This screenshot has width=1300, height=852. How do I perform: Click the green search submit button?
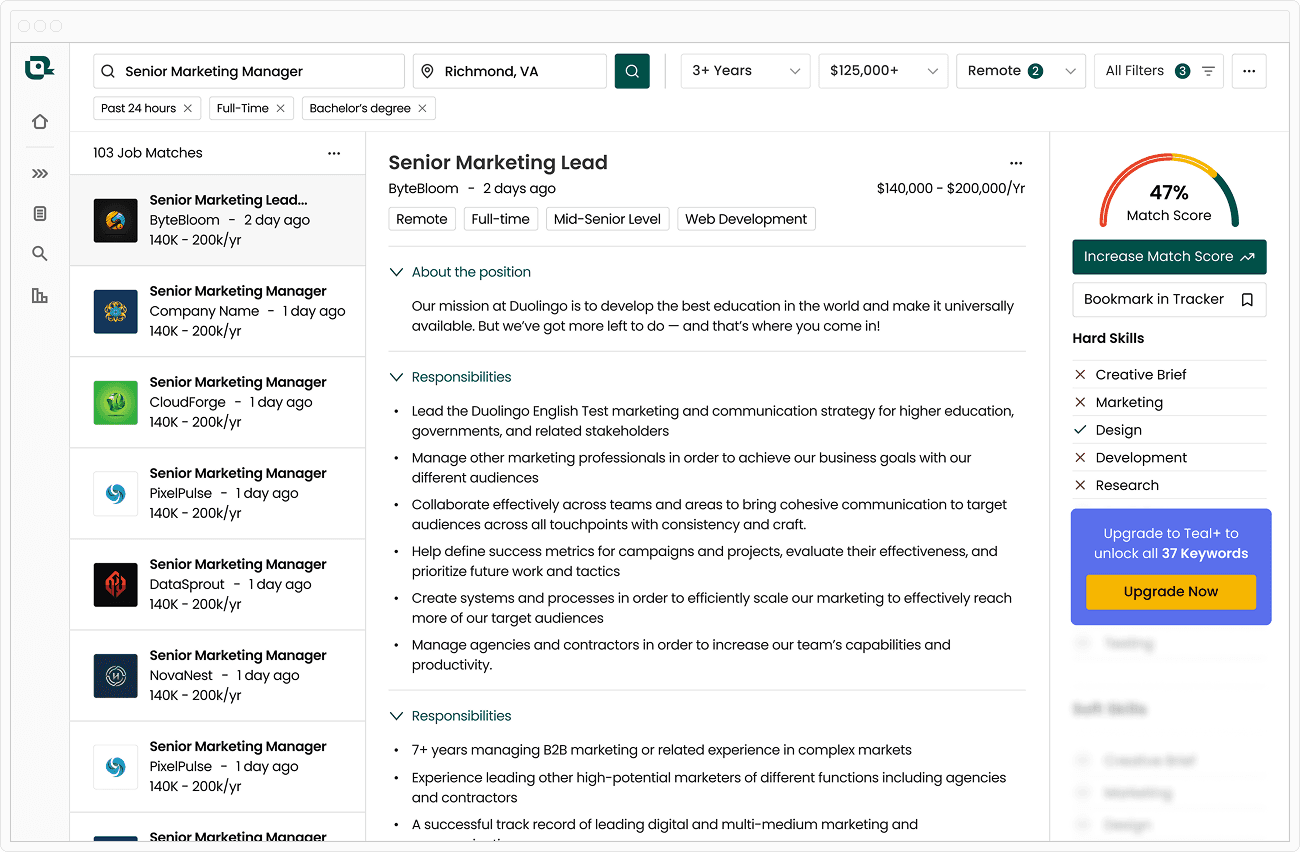coord(632,71)
